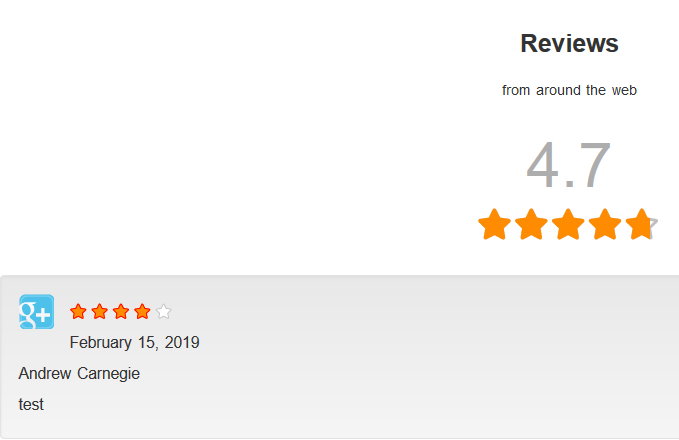Screen dimensions: 679x440
Task: Select the fourth large orange star
Action: (x=605, y=225)
